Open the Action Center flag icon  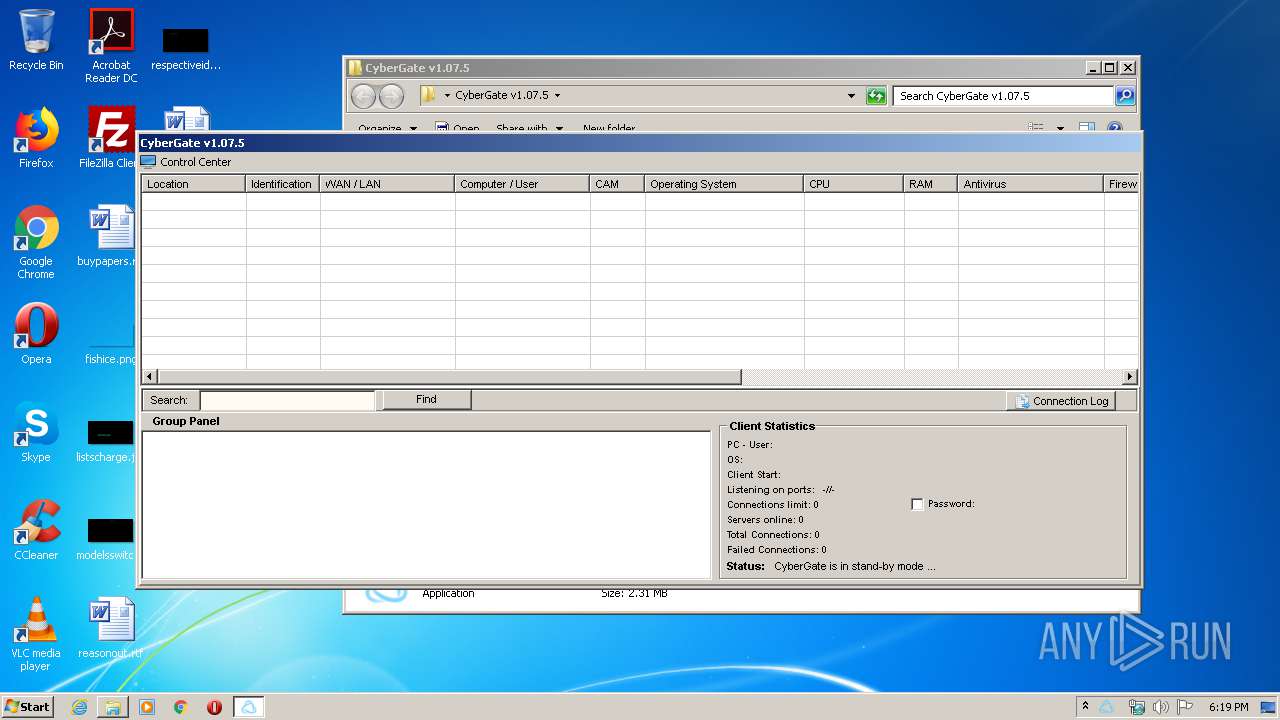1185,707
